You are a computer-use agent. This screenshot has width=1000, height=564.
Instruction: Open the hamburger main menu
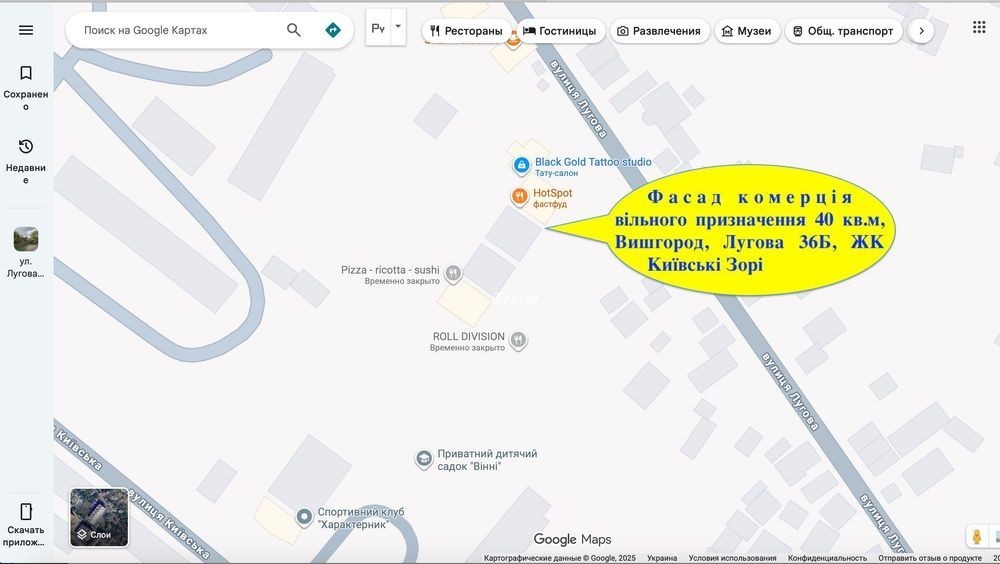pos(26,30)
